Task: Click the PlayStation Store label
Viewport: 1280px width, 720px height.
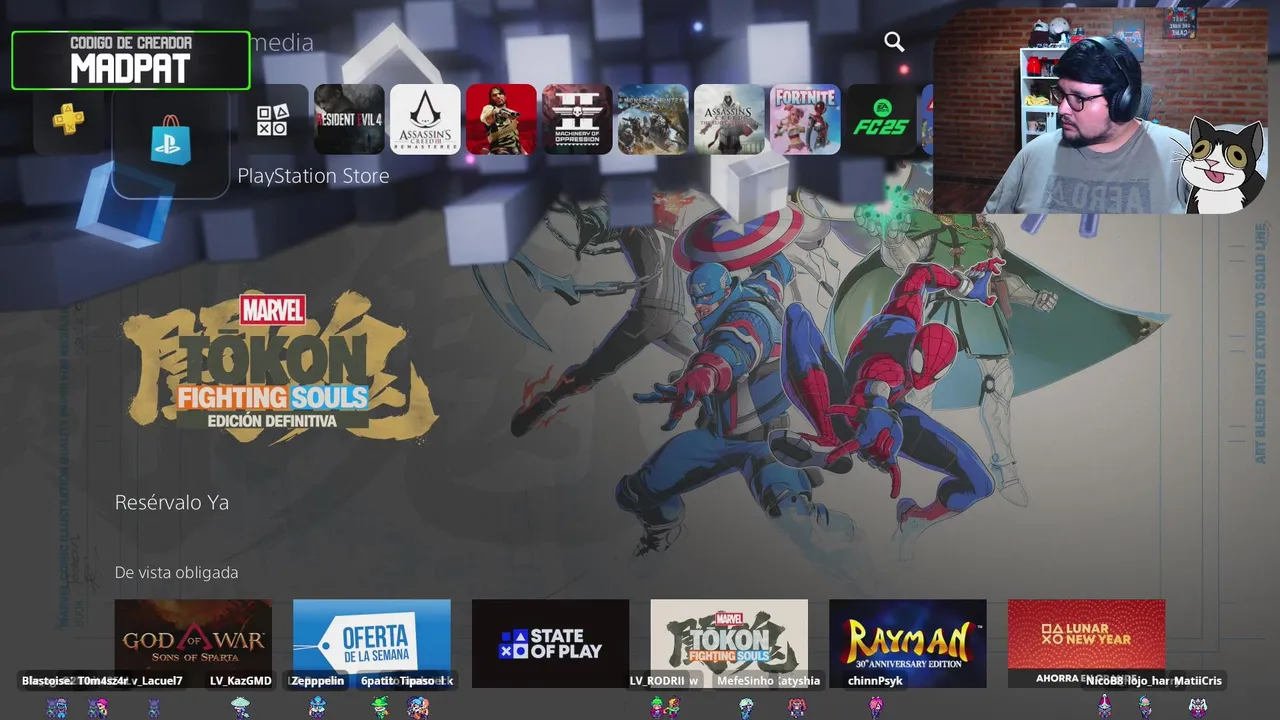Action: click(313, 176)
